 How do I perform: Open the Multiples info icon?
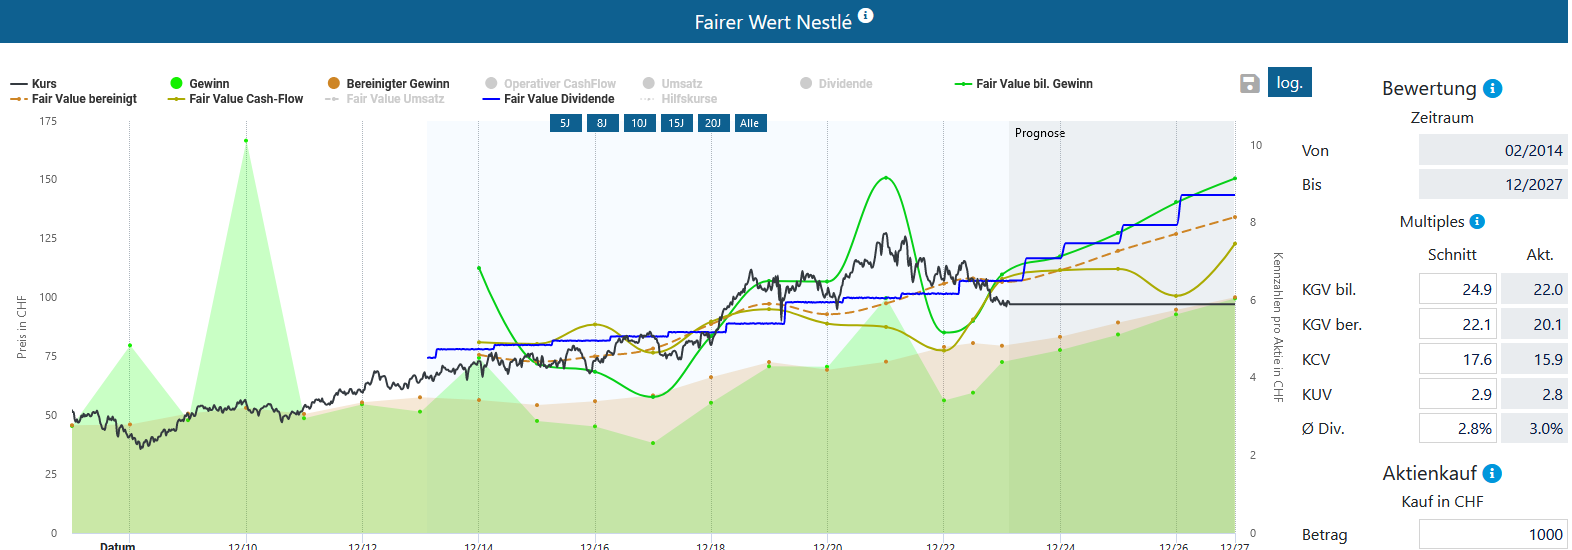(x=1477, y=222)
